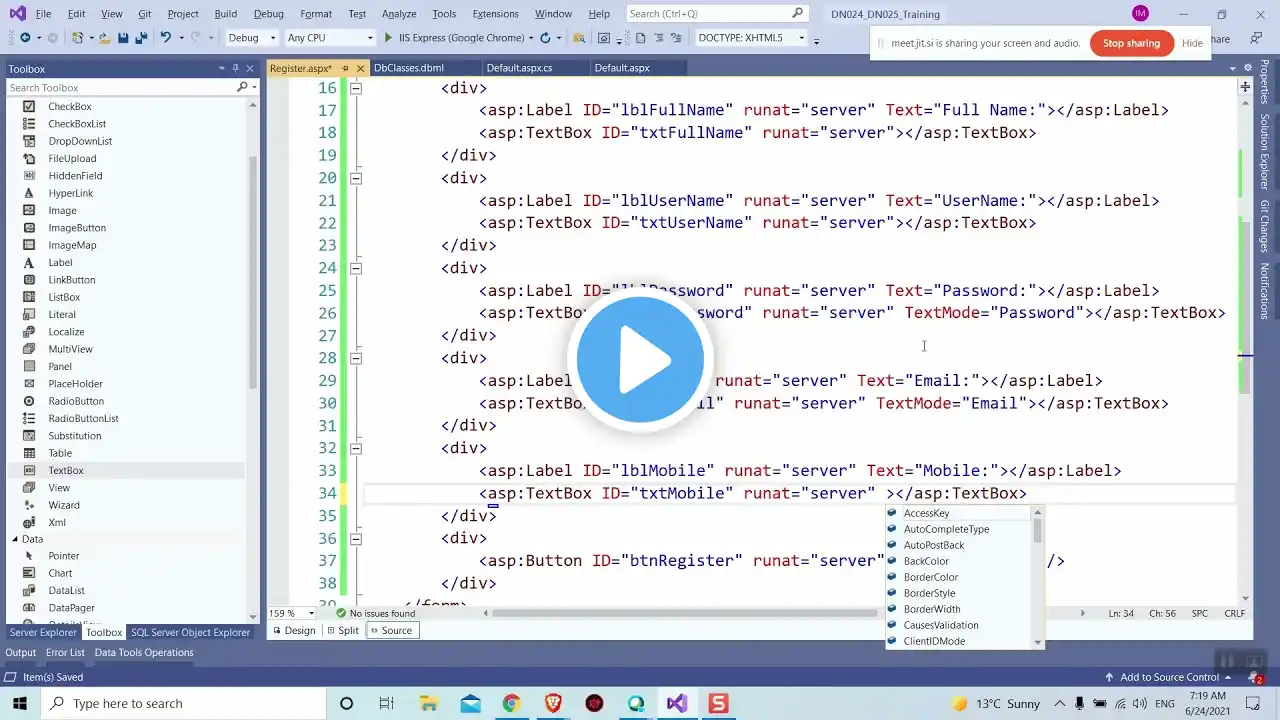Open the Build menu
This screenshot has height=720, width=1280.
tap(225, 14)
